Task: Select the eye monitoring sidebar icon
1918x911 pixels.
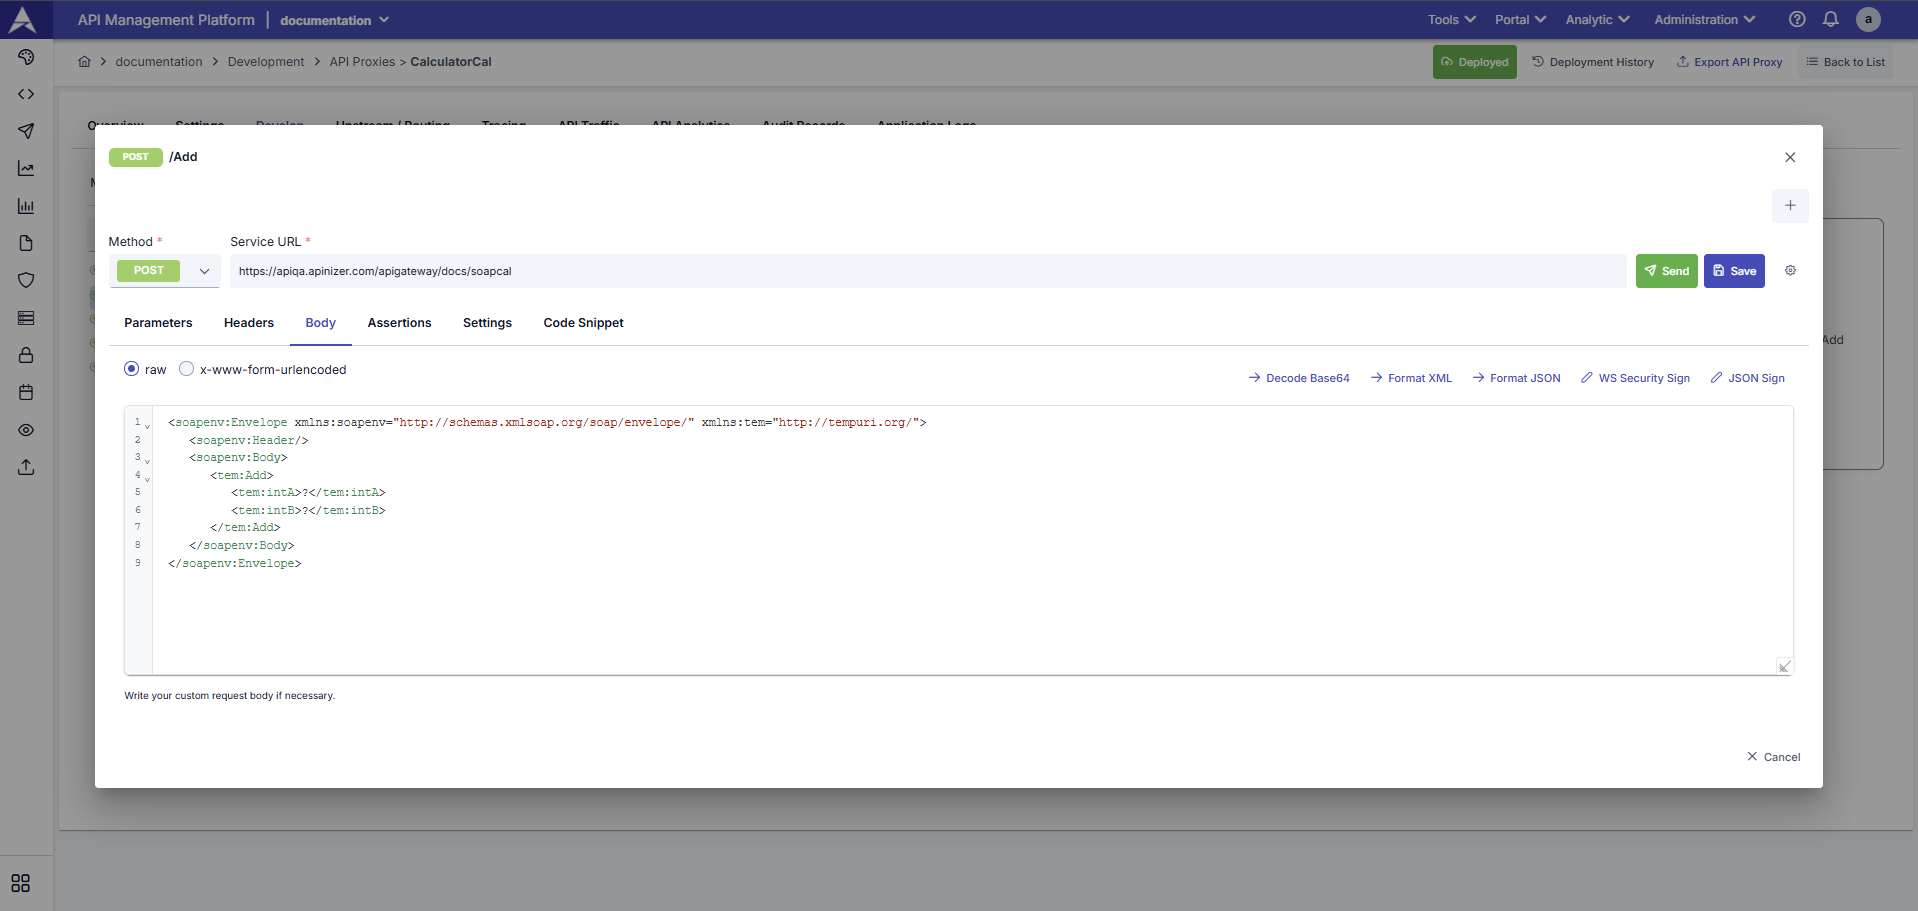Action: [x=26, y=430]
